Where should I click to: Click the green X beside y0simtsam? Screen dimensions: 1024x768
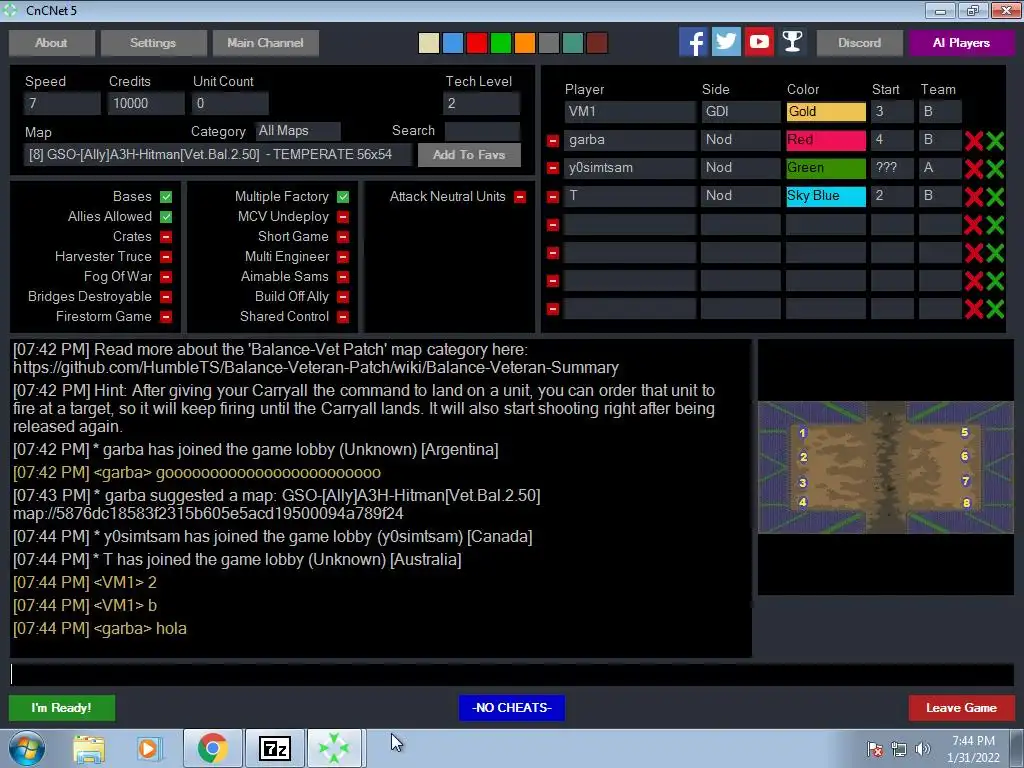[995, 168]
